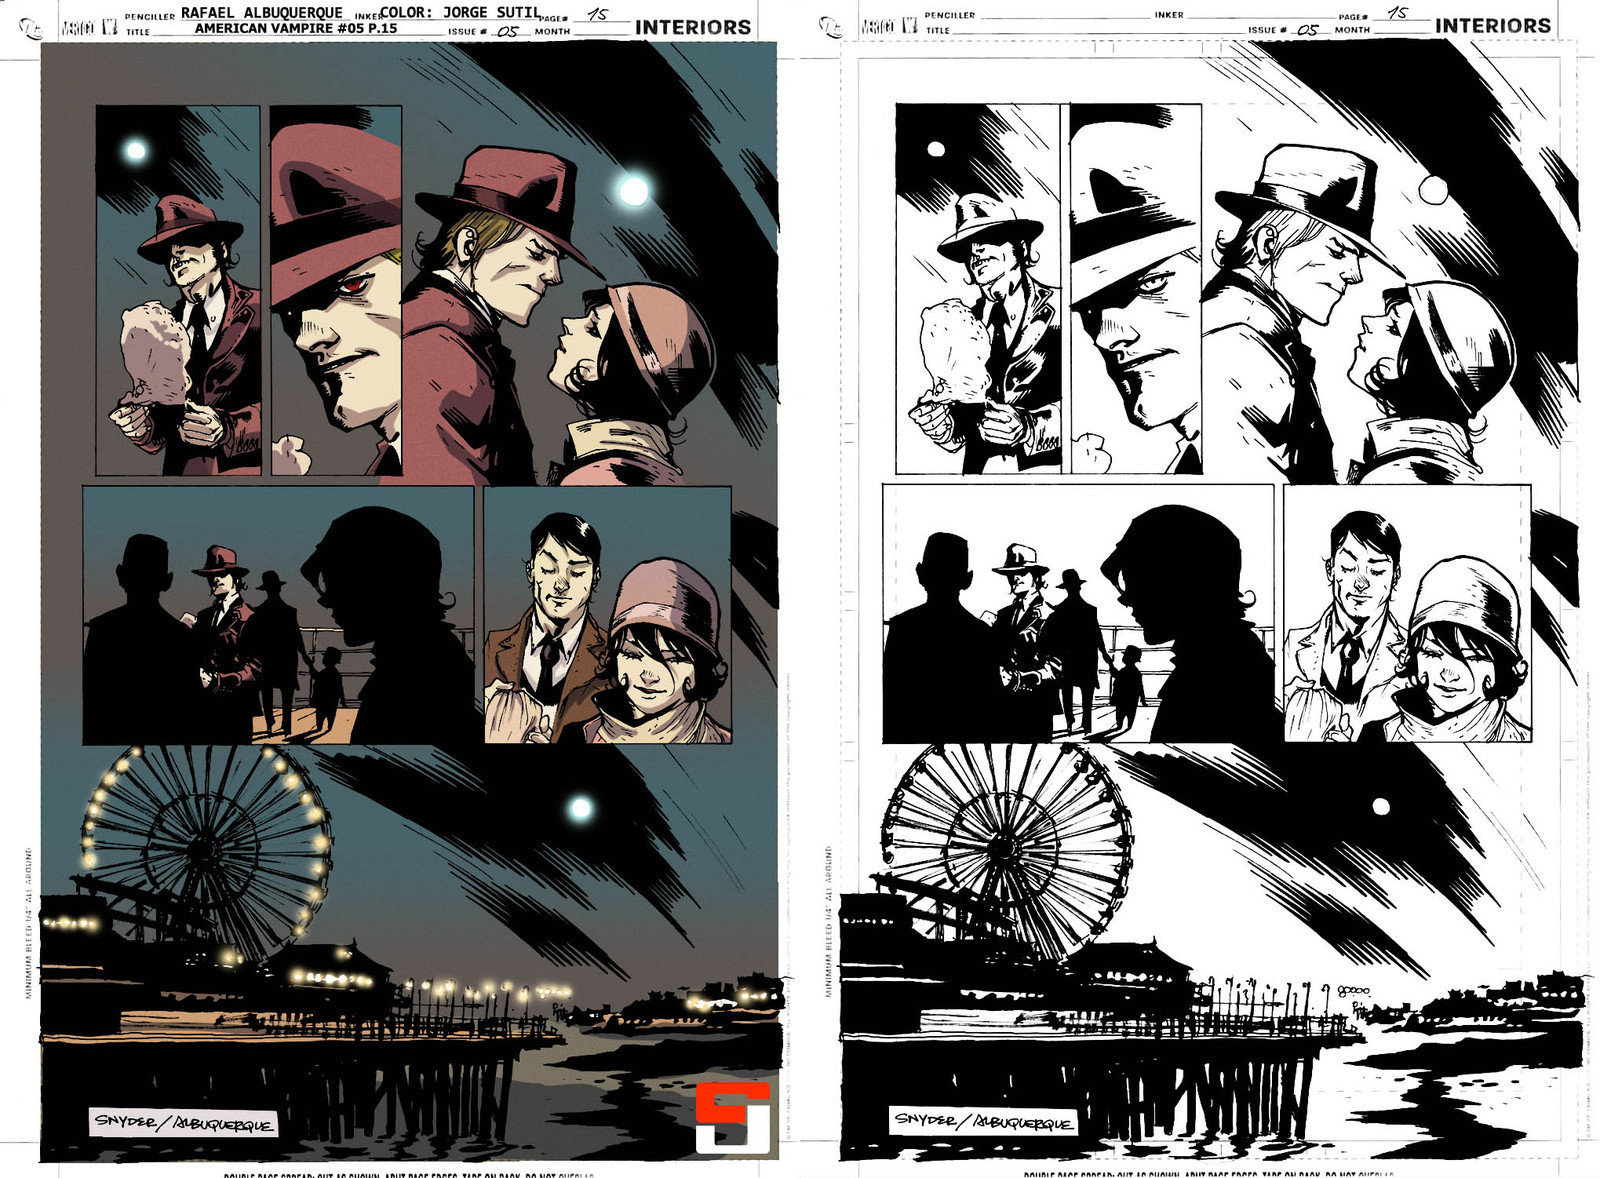Click the "TITLE" label on the inked page

point(938,30)
